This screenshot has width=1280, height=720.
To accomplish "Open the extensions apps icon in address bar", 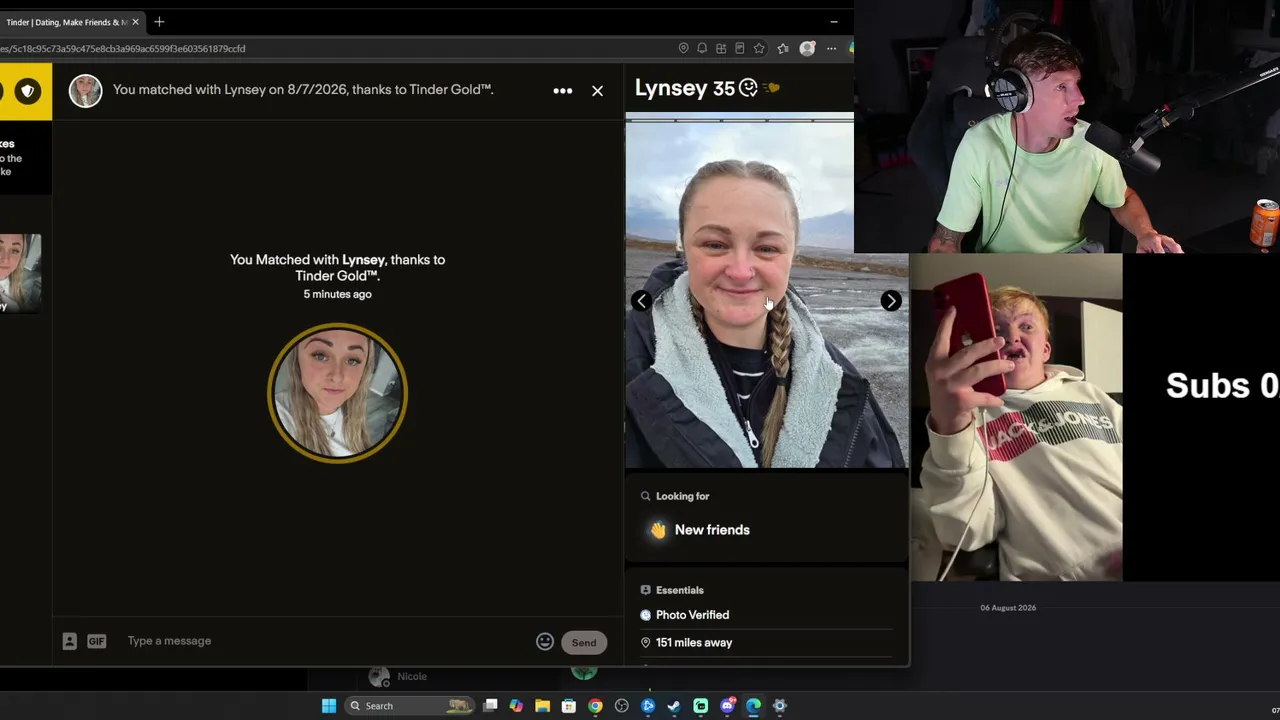I will click(x=721, y=48).
